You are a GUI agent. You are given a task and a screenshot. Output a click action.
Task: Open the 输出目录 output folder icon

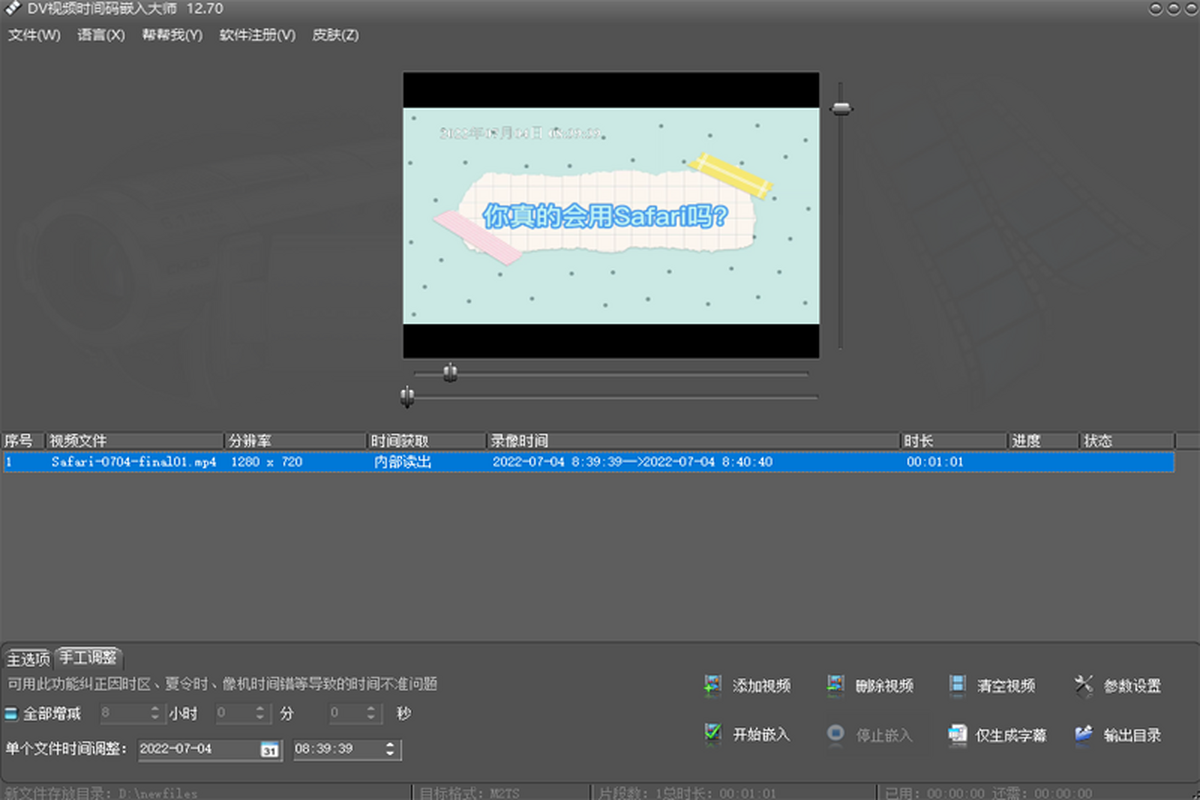point(1084,734)
